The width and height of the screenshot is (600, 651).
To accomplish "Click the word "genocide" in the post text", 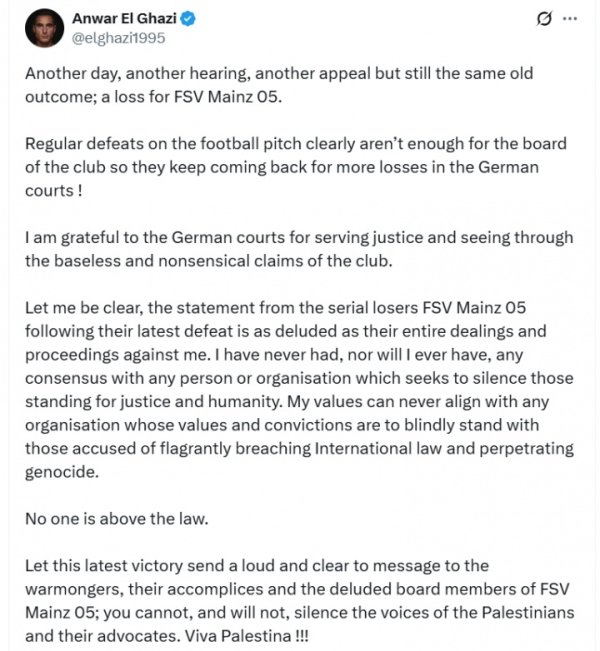I will pos(62,473).
